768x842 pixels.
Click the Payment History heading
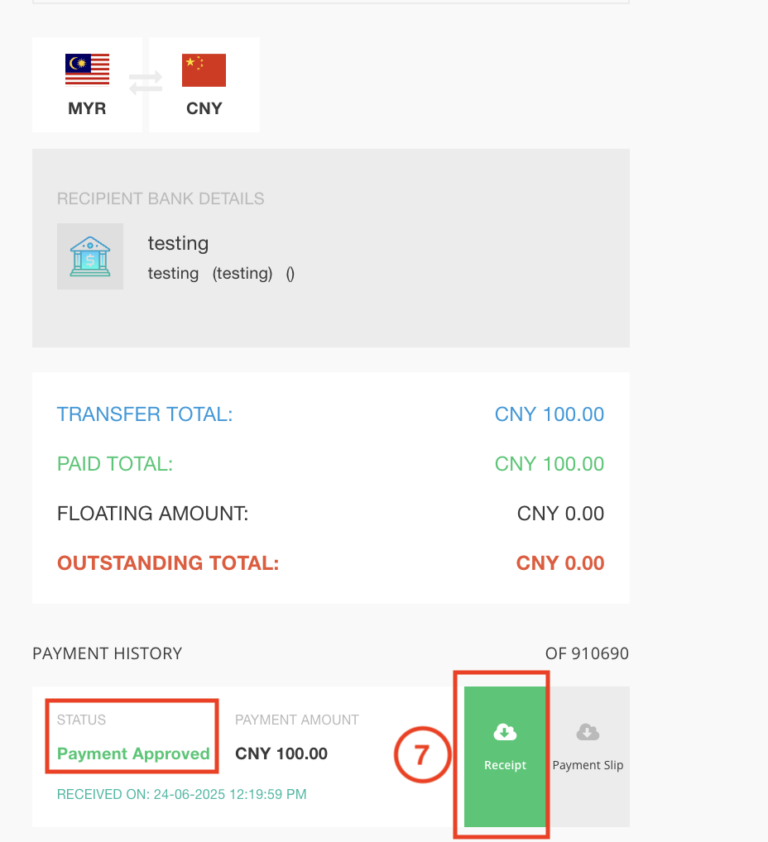pos(107,654)
